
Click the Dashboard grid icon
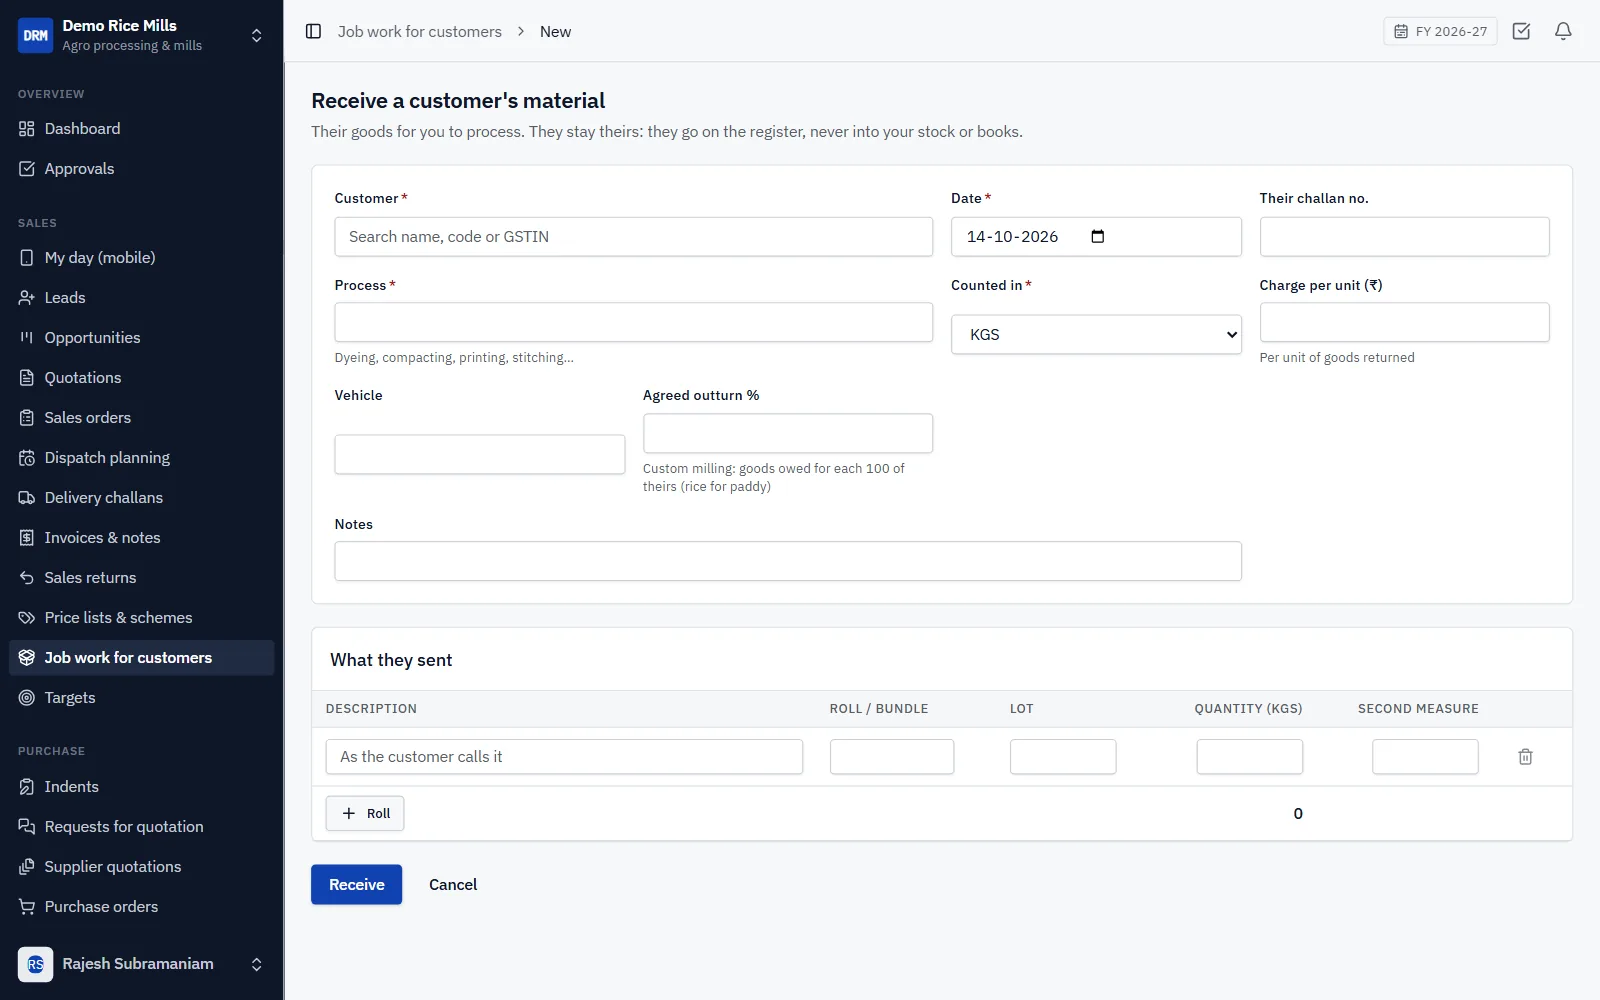click(x=27, y=129)
